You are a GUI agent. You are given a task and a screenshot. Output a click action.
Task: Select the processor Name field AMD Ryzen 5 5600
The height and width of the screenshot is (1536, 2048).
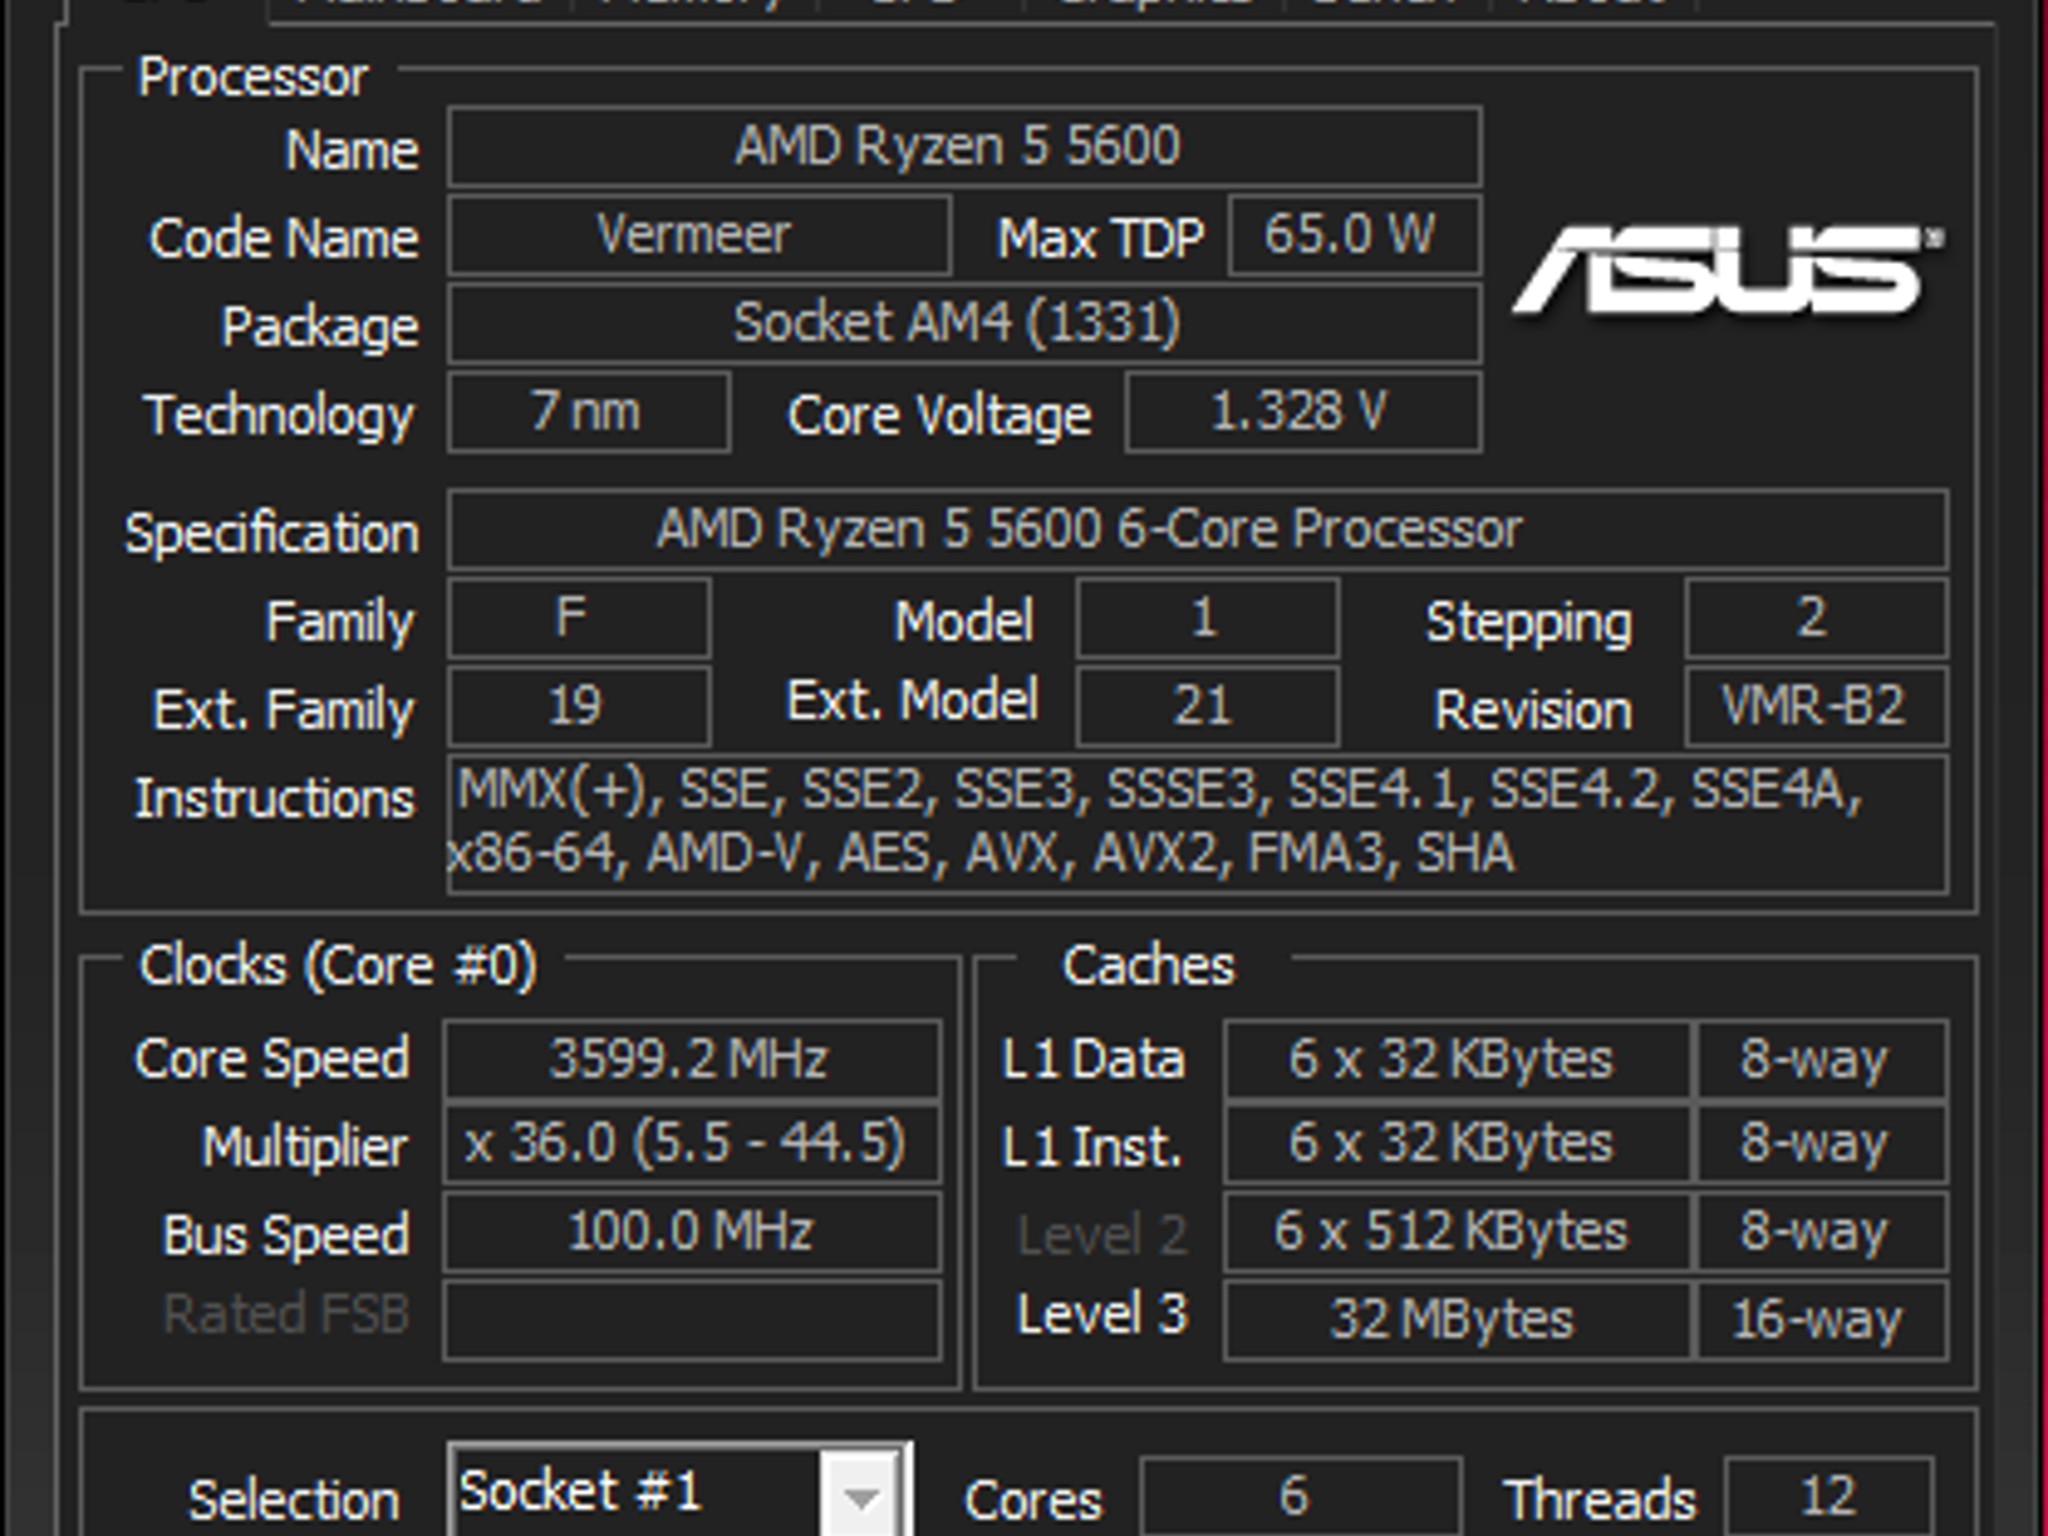964,147
